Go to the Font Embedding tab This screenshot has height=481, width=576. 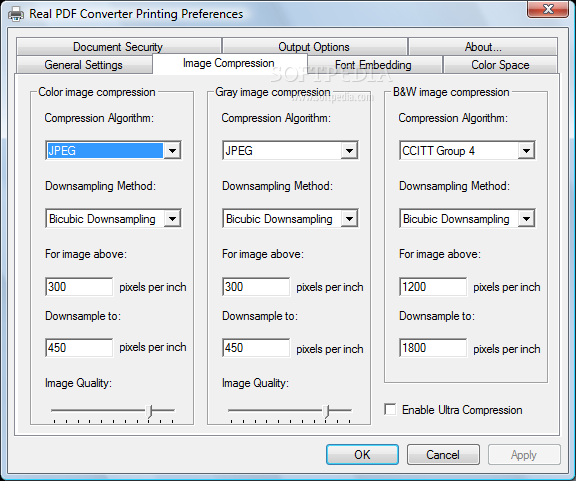(374, 65)
